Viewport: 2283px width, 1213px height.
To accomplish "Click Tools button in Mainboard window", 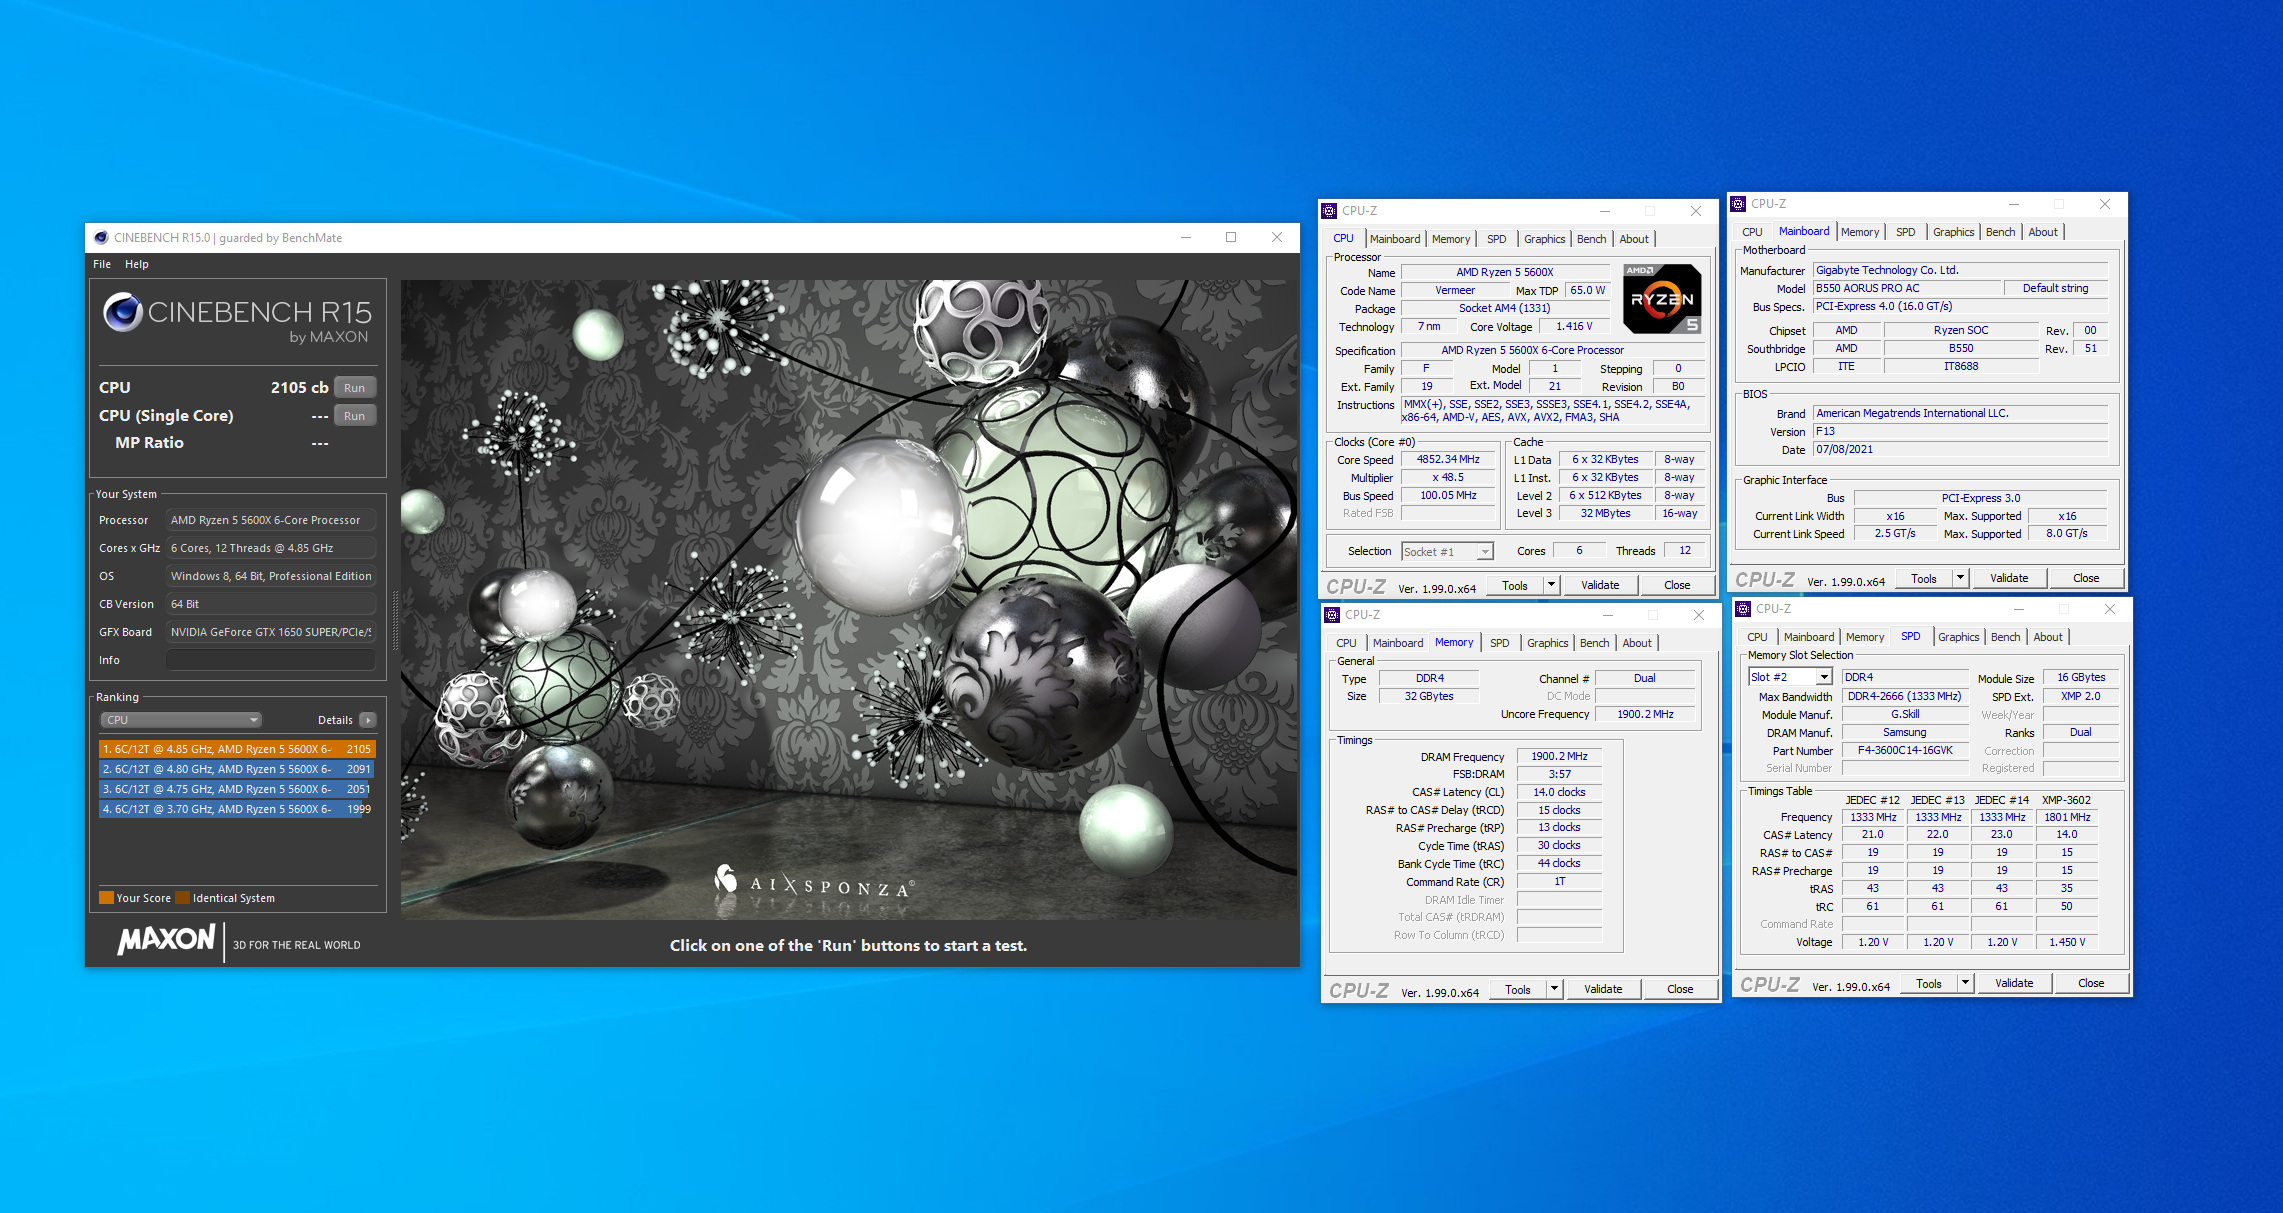I will click(x=1923, y=578).
